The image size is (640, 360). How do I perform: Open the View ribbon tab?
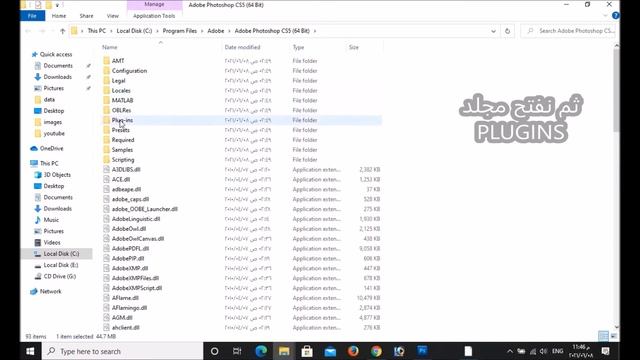(113, 16)
